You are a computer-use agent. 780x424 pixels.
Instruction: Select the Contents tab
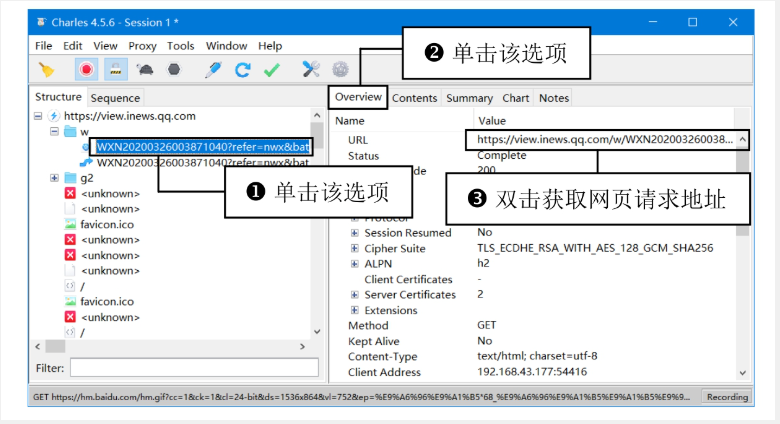pyautogui.click(x=414, y=98)
